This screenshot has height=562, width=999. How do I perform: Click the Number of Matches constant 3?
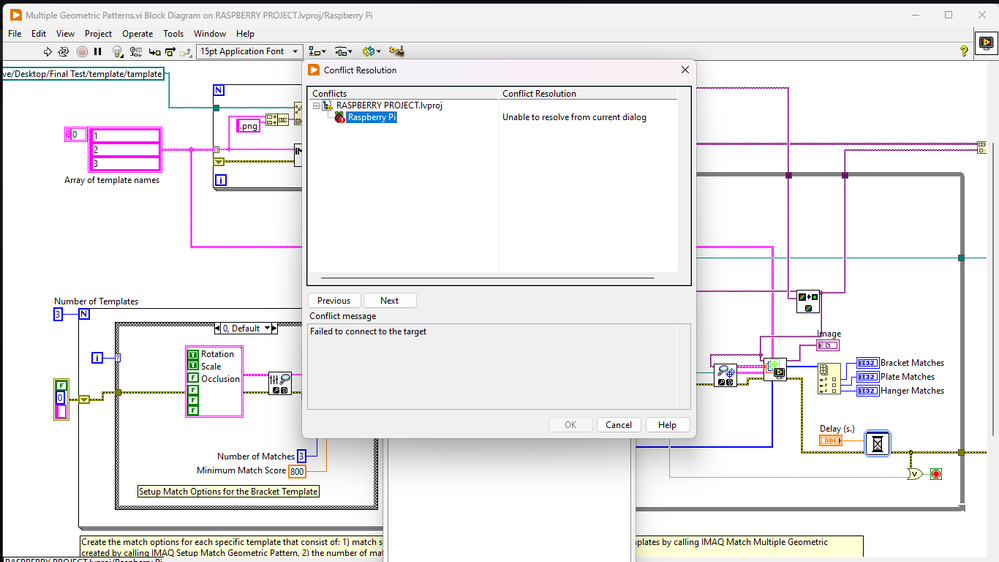click(x=301, y=456)
